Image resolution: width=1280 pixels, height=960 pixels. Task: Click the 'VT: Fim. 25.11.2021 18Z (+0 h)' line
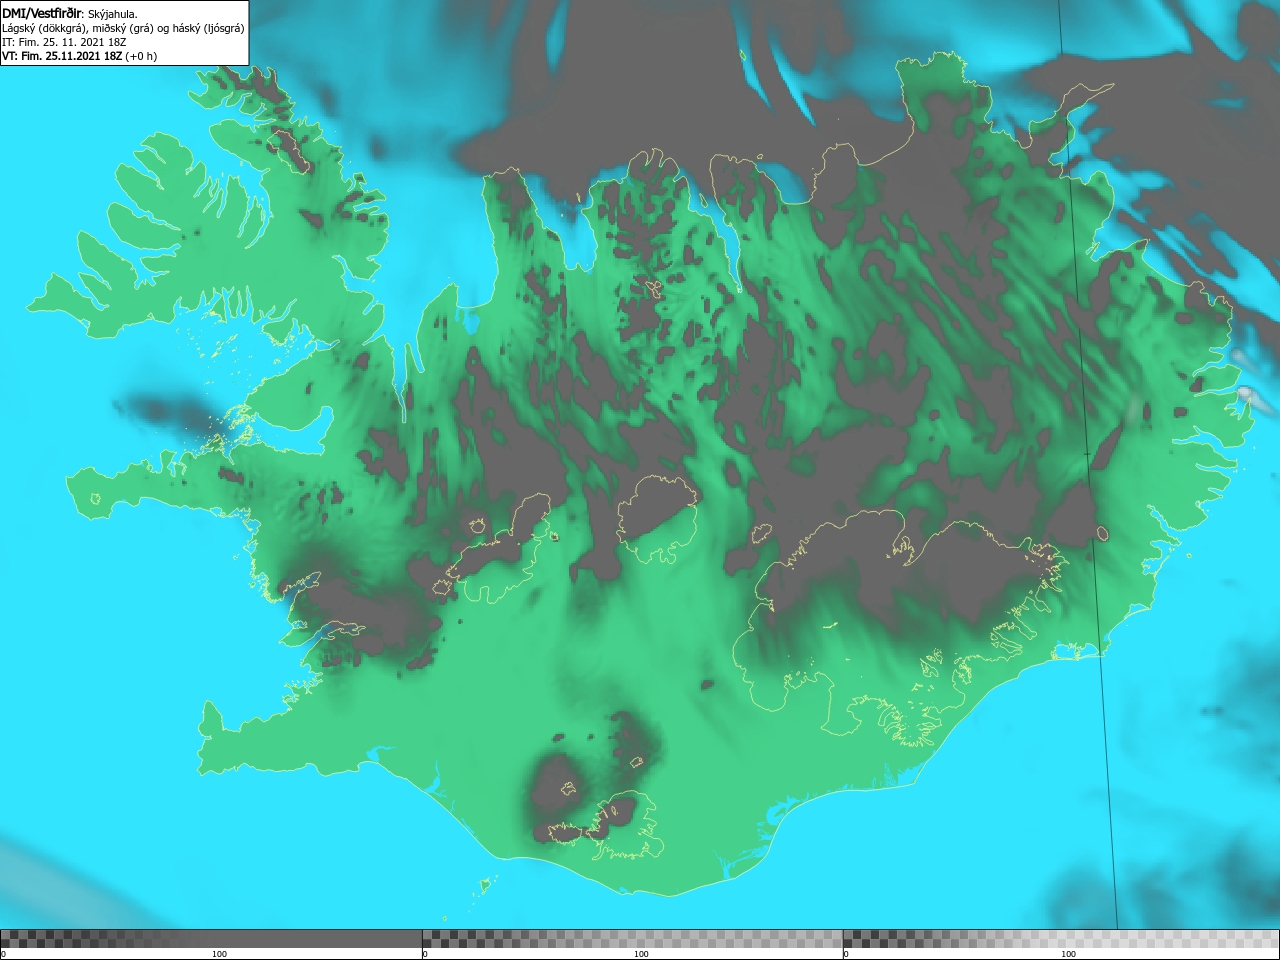80,56
